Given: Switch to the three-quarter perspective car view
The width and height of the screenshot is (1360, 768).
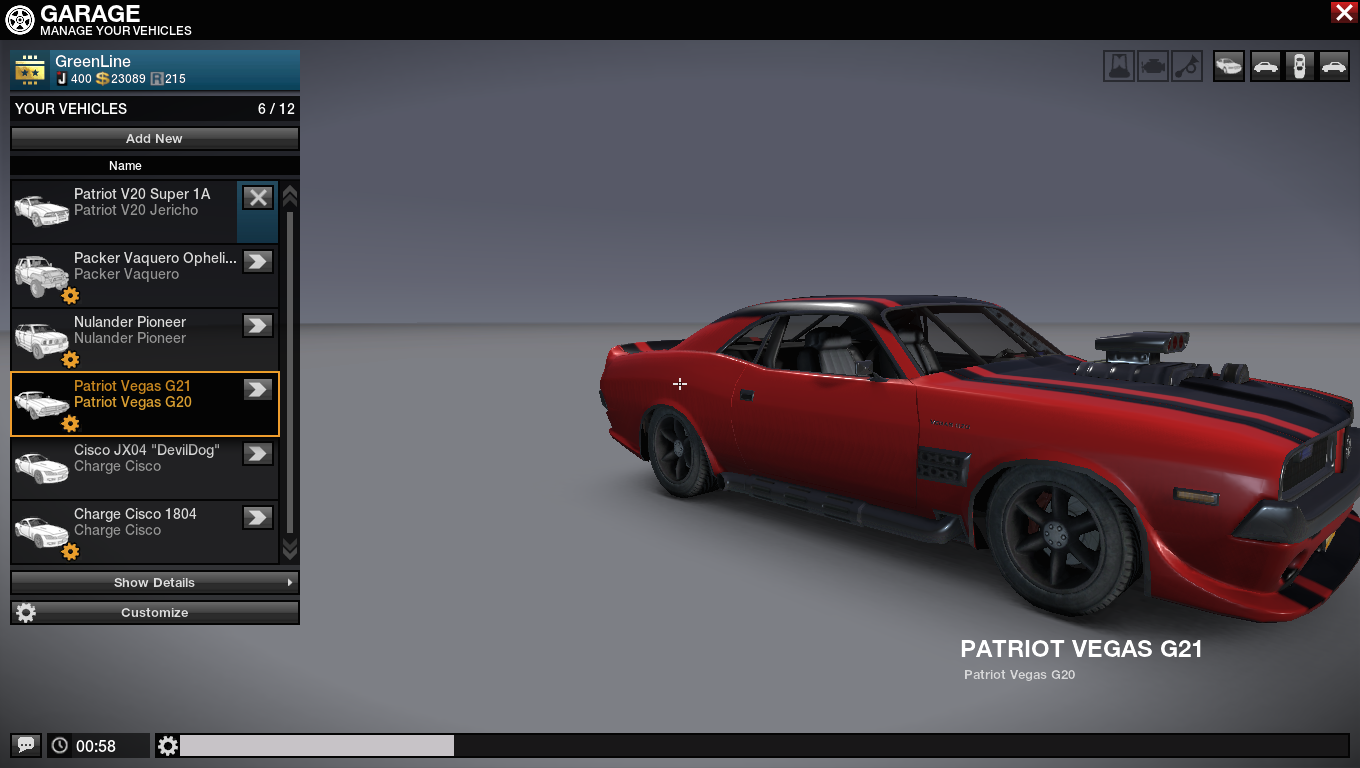Looking at the screenshot, I should [1229, 67].
